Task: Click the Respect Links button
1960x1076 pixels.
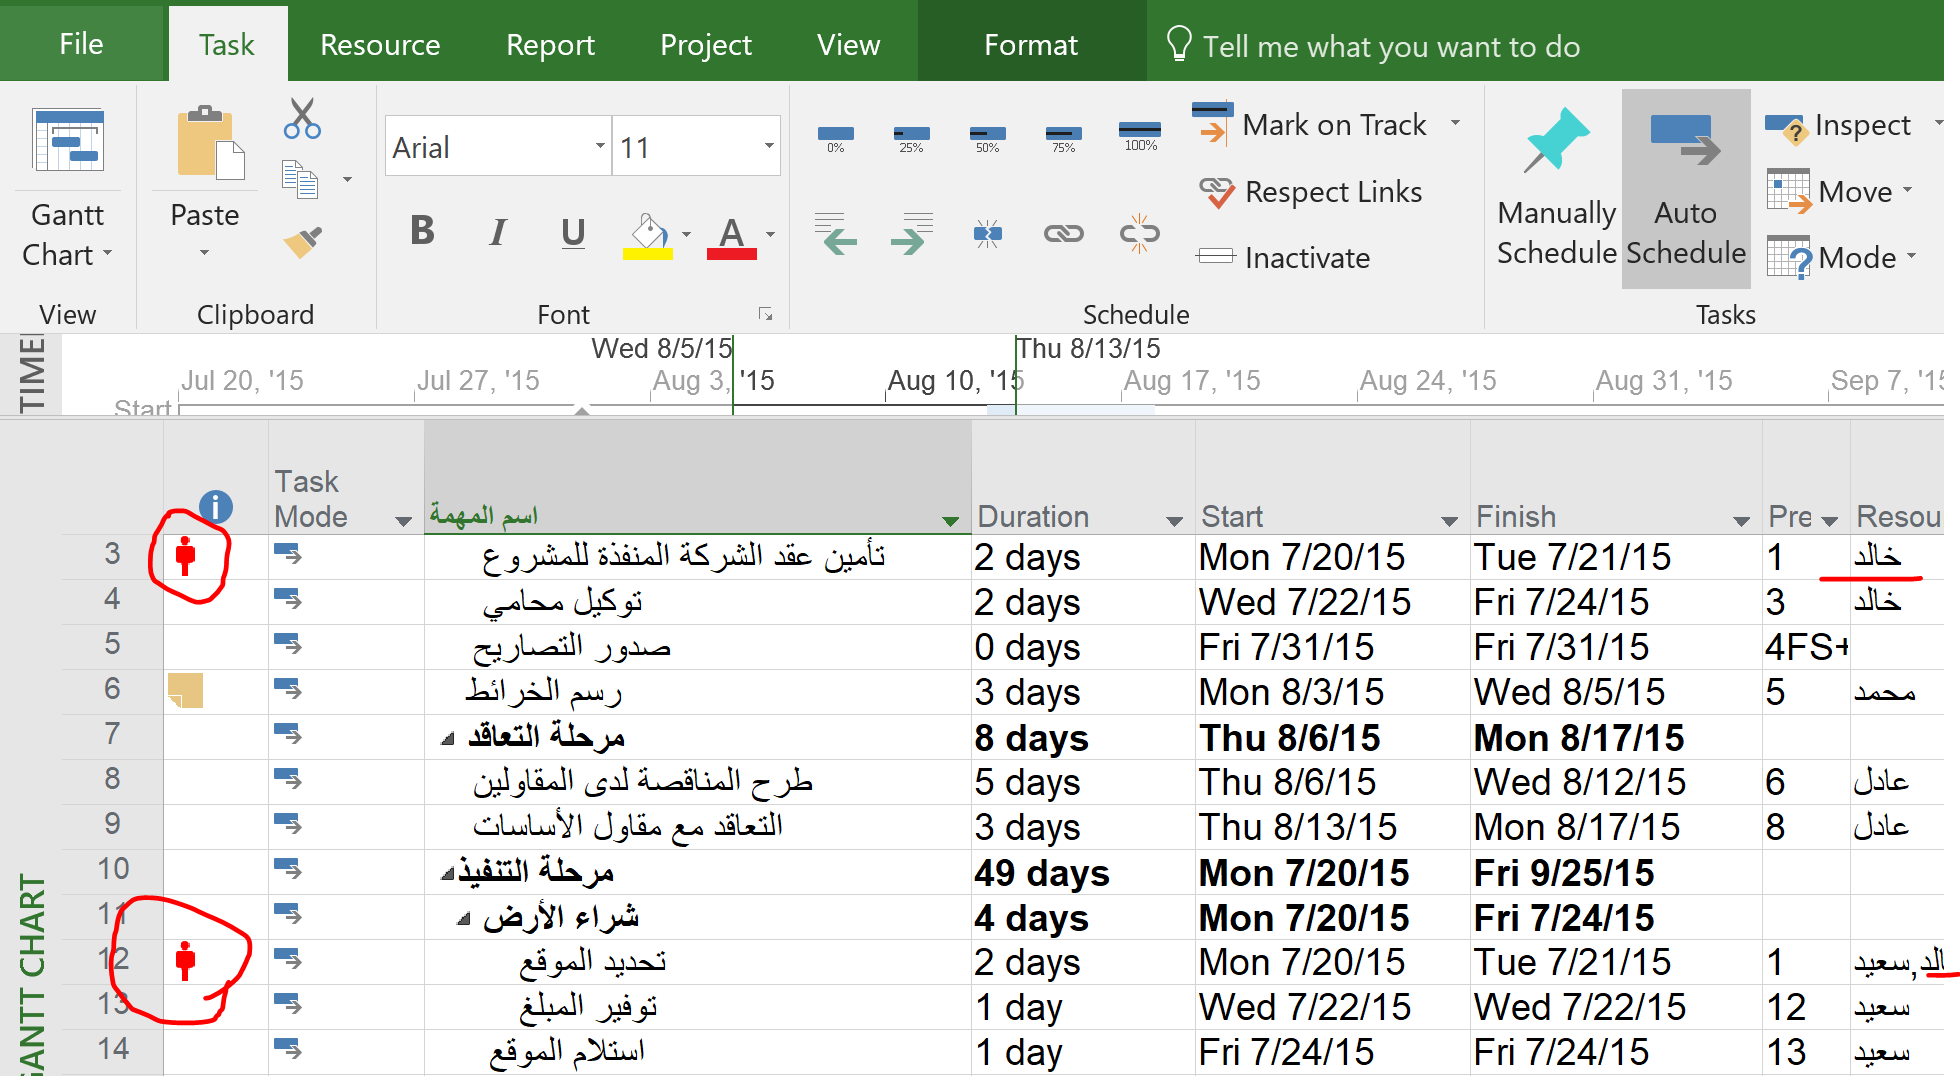Action: point(1311,192)
